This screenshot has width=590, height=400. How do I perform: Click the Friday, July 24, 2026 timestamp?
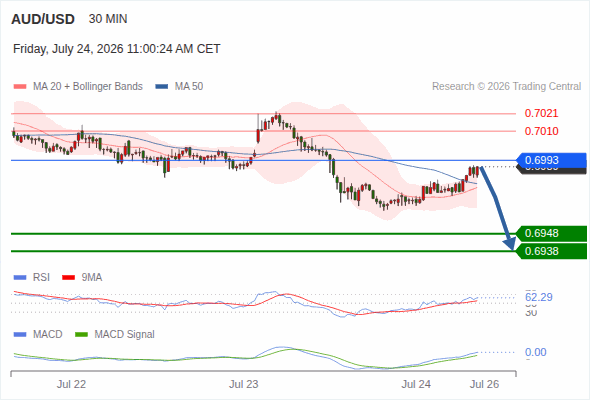pyautogui.click(x=116, y=49)
